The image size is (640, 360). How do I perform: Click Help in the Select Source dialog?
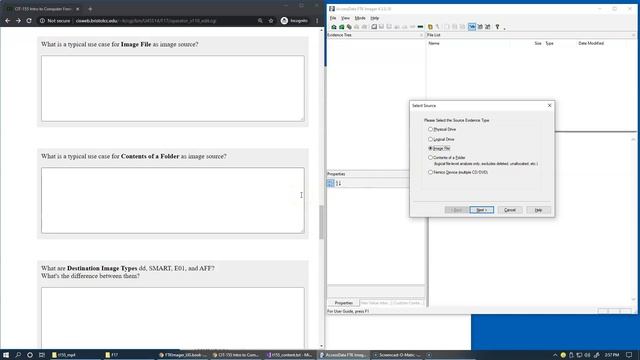pyautogui.click(x=538, y=210)
